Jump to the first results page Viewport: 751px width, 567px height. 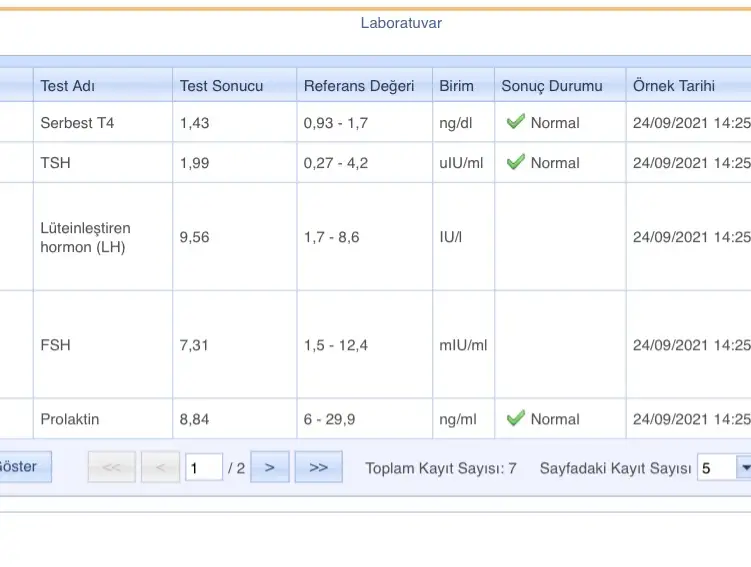point(111,467)
